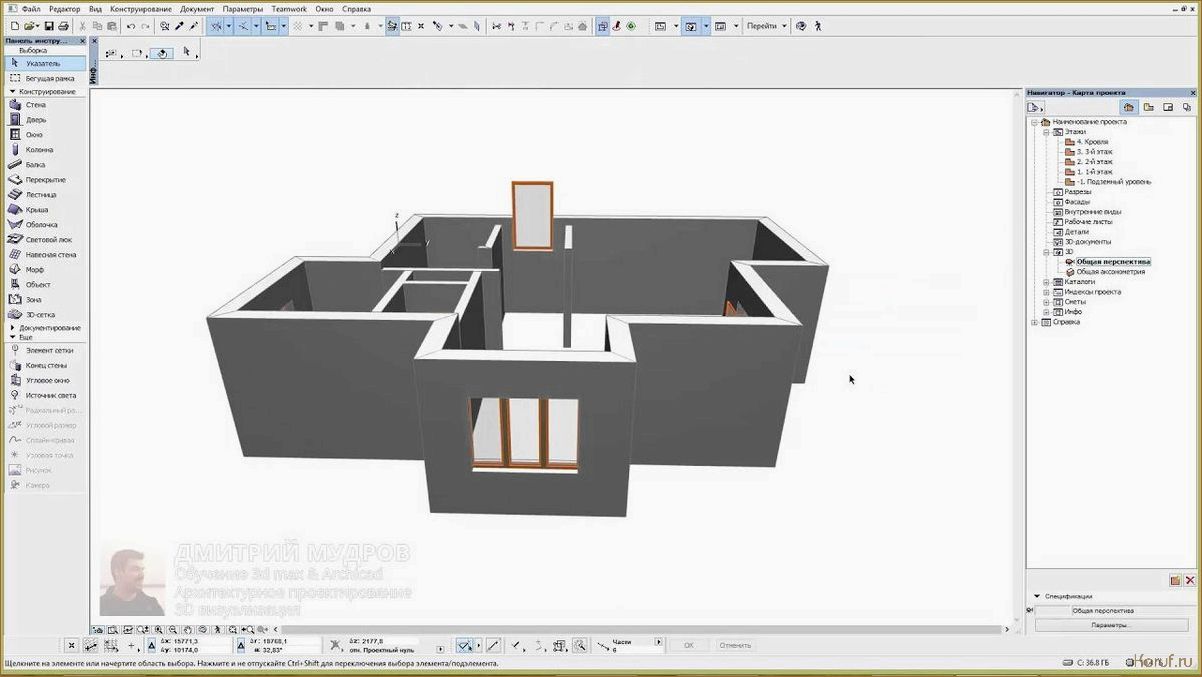This screenshot has width=1202, height=677.
Task: Collapse the Спецификации section in Navigator
Action: pyautogui.click(x=1037, y=596)
